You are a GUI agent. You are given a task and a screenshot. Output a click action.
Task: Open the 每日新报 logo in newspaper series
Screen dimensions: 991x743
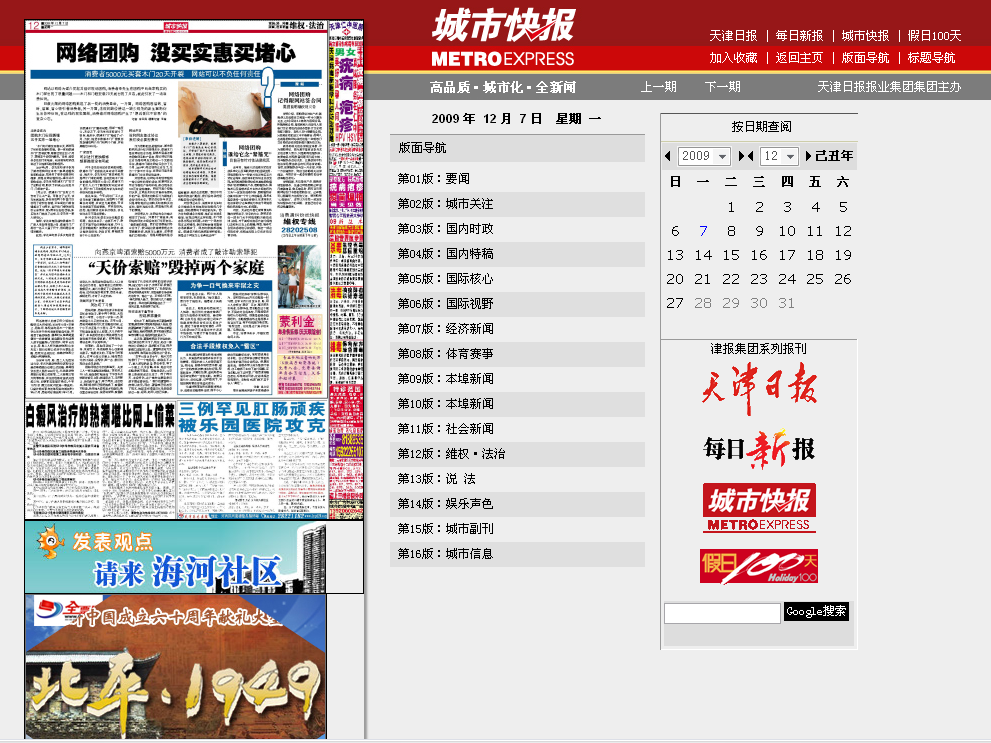pos(759,449)
